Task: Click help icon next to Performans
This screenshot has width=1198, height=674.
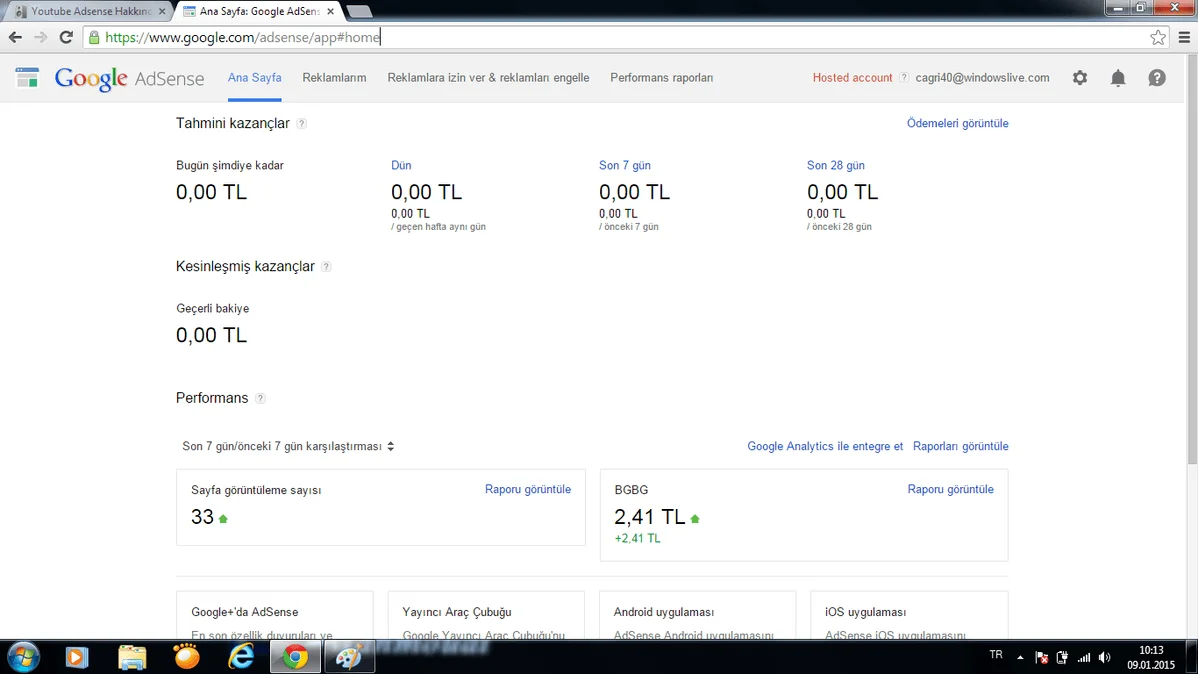Action: pos(260,398)
